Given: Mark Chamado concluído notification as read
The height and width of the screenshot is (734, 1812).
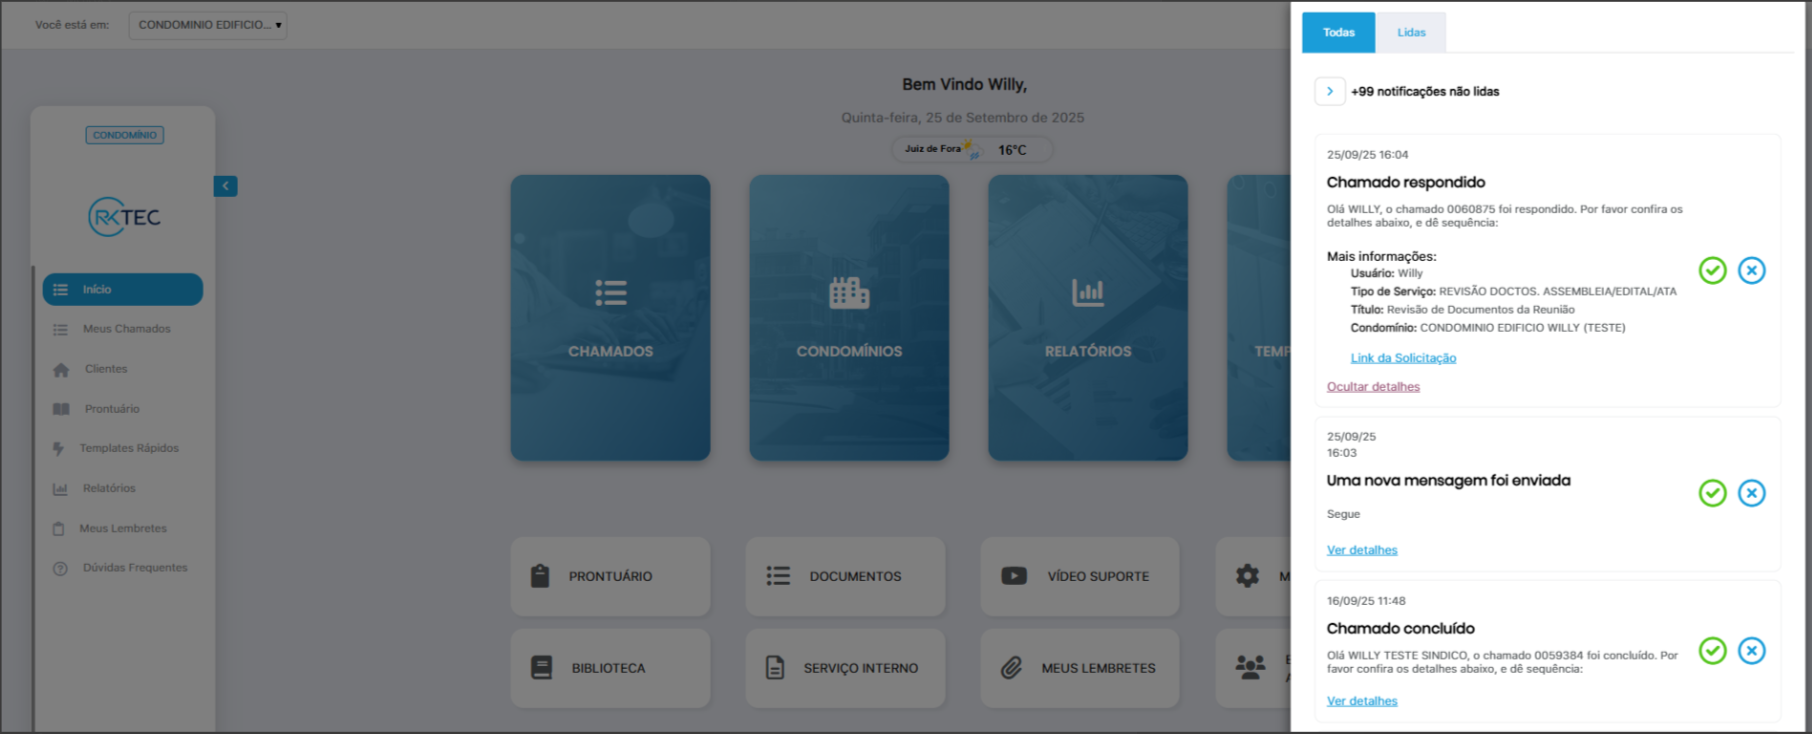Looking at the screenshot, I should [x=1712, y=651].
